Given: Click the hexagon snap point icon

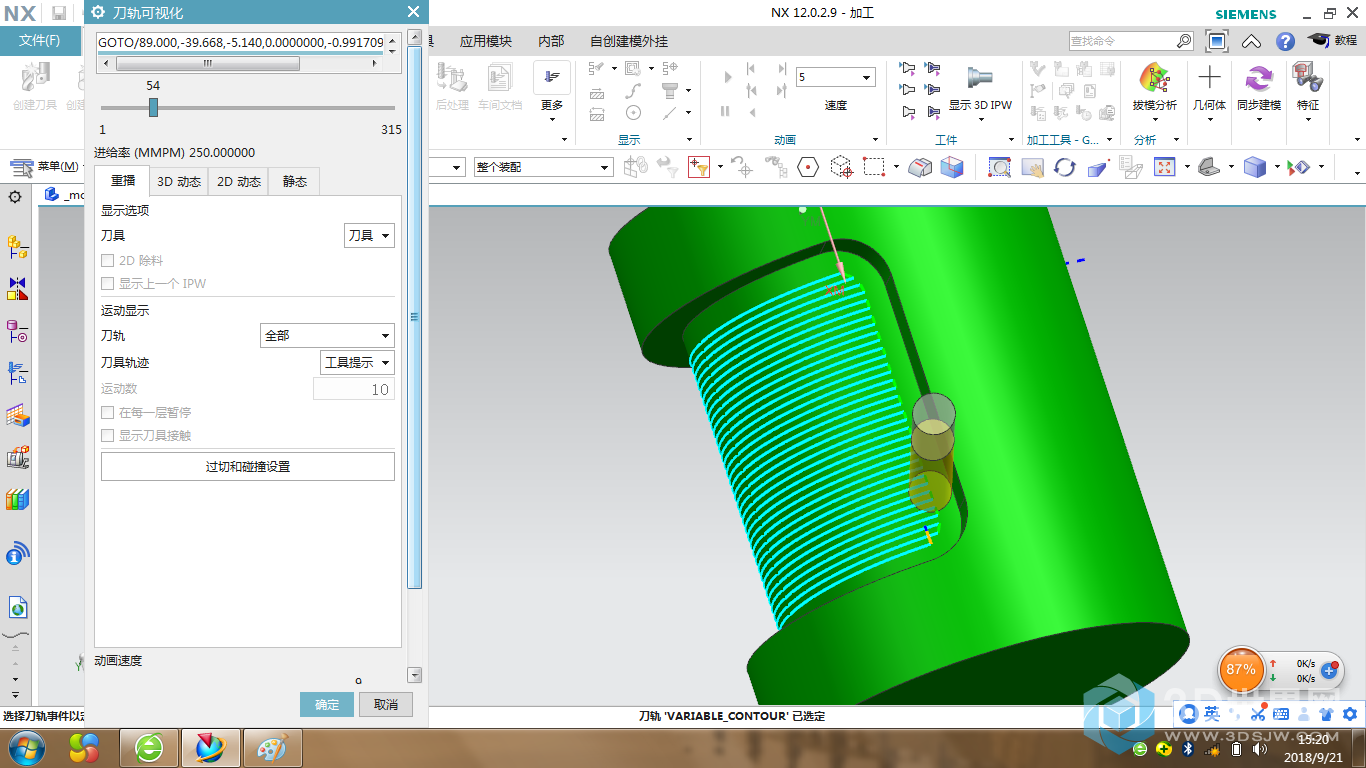Looking at the screenshot, I should coord(808,167).
